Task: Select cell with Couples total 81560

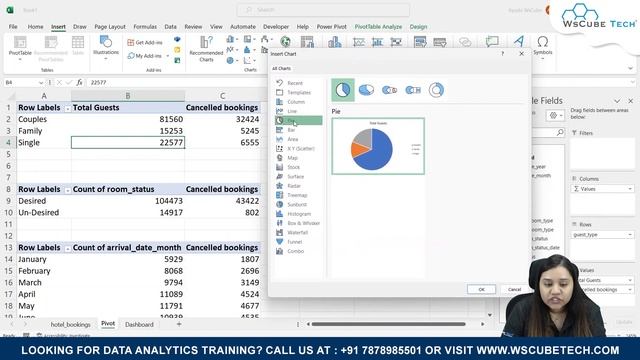Action: pos(128,119)
